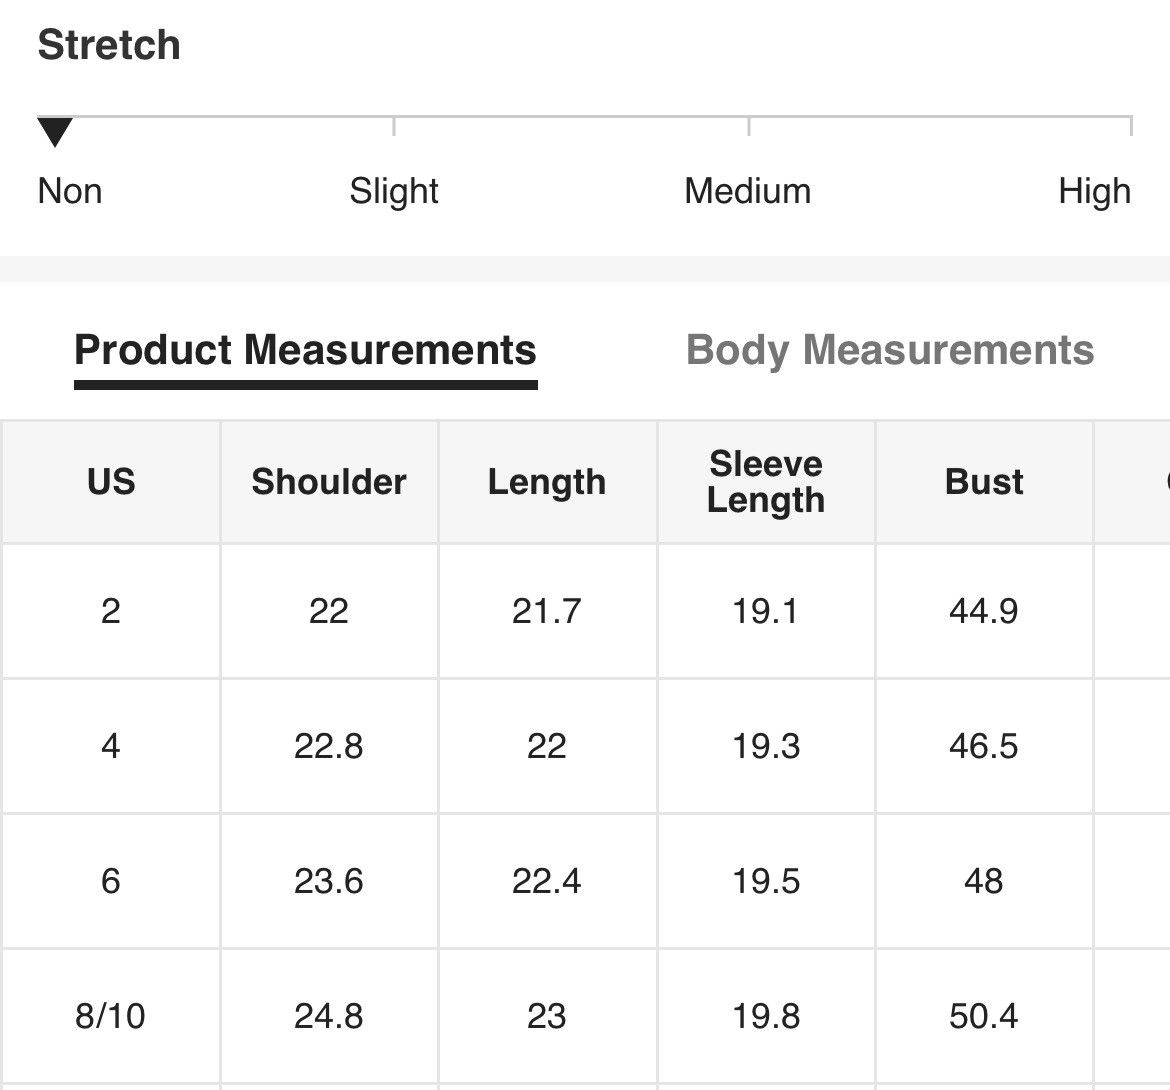This screenshot has width=1170, height=1090.
Task: Click sleeve length value 19.5
Action: [x=766, y=881]
